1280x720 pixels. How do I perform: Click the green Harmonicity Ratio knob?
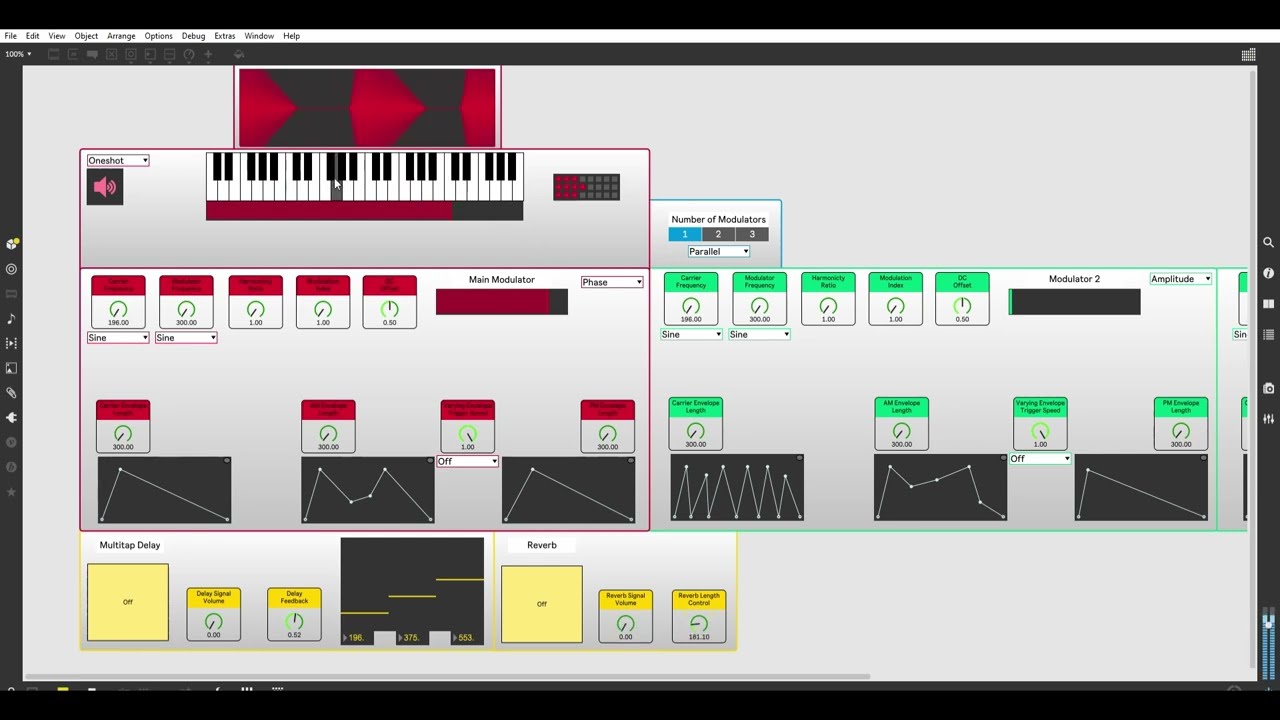828,306
